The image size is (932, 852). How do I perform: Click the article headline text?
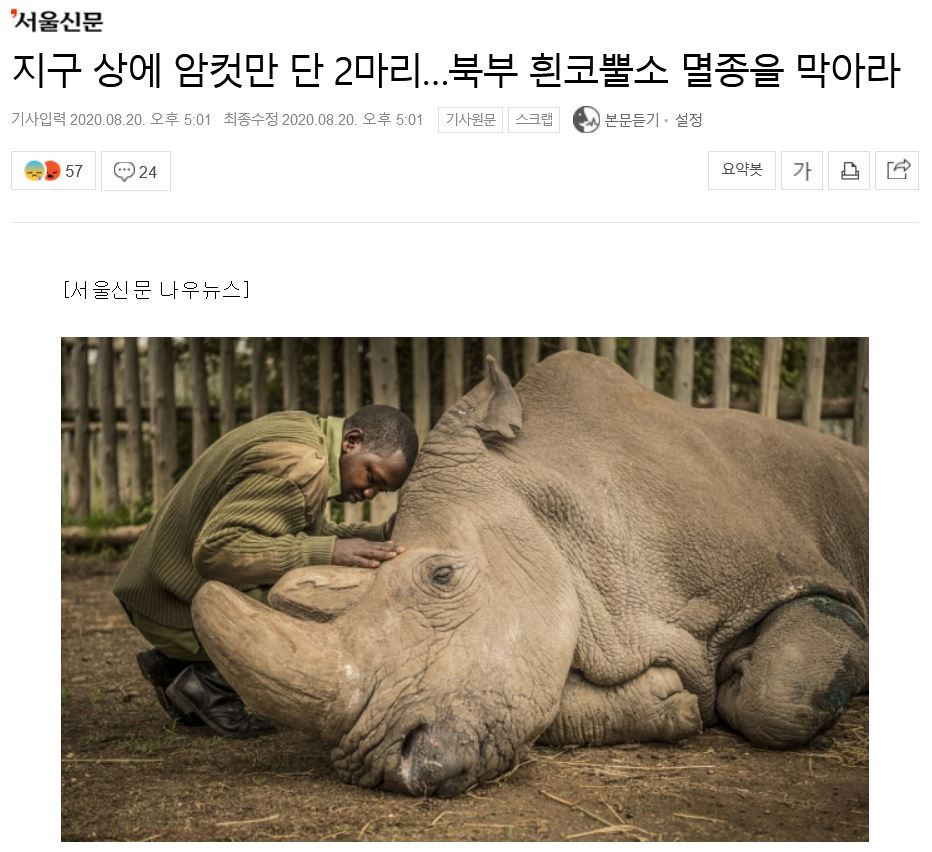click(x=455, y=70)
